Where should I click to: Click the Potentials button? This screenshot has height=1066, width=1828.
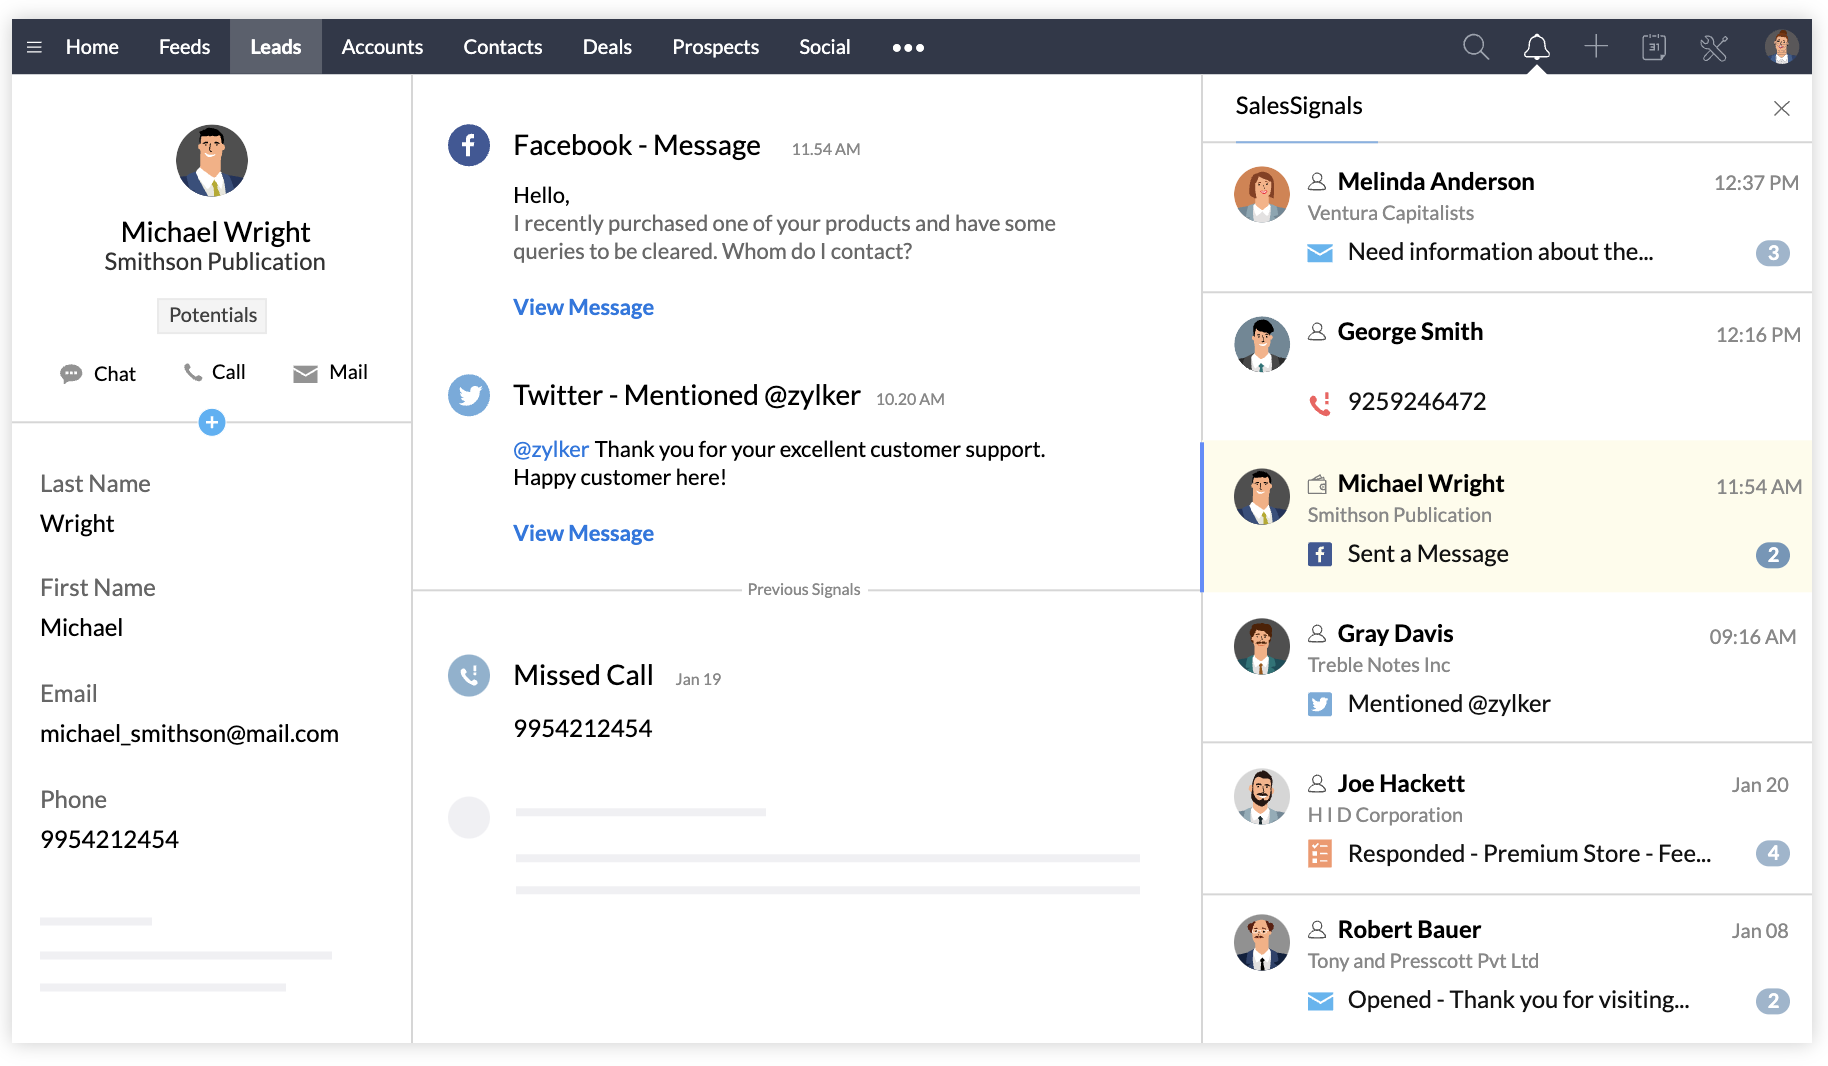213,315
